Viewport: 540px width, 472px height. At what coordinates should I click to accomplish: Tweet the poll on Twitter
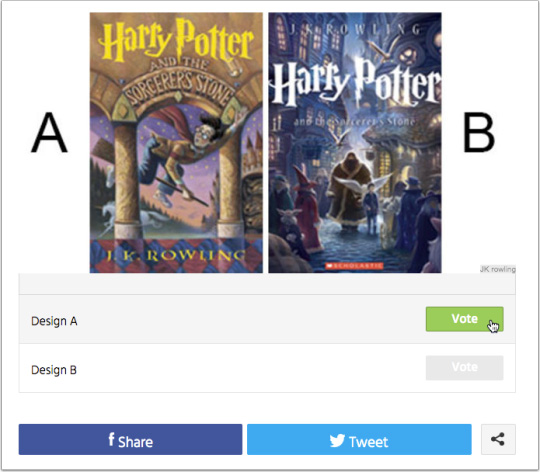[359, 439]
